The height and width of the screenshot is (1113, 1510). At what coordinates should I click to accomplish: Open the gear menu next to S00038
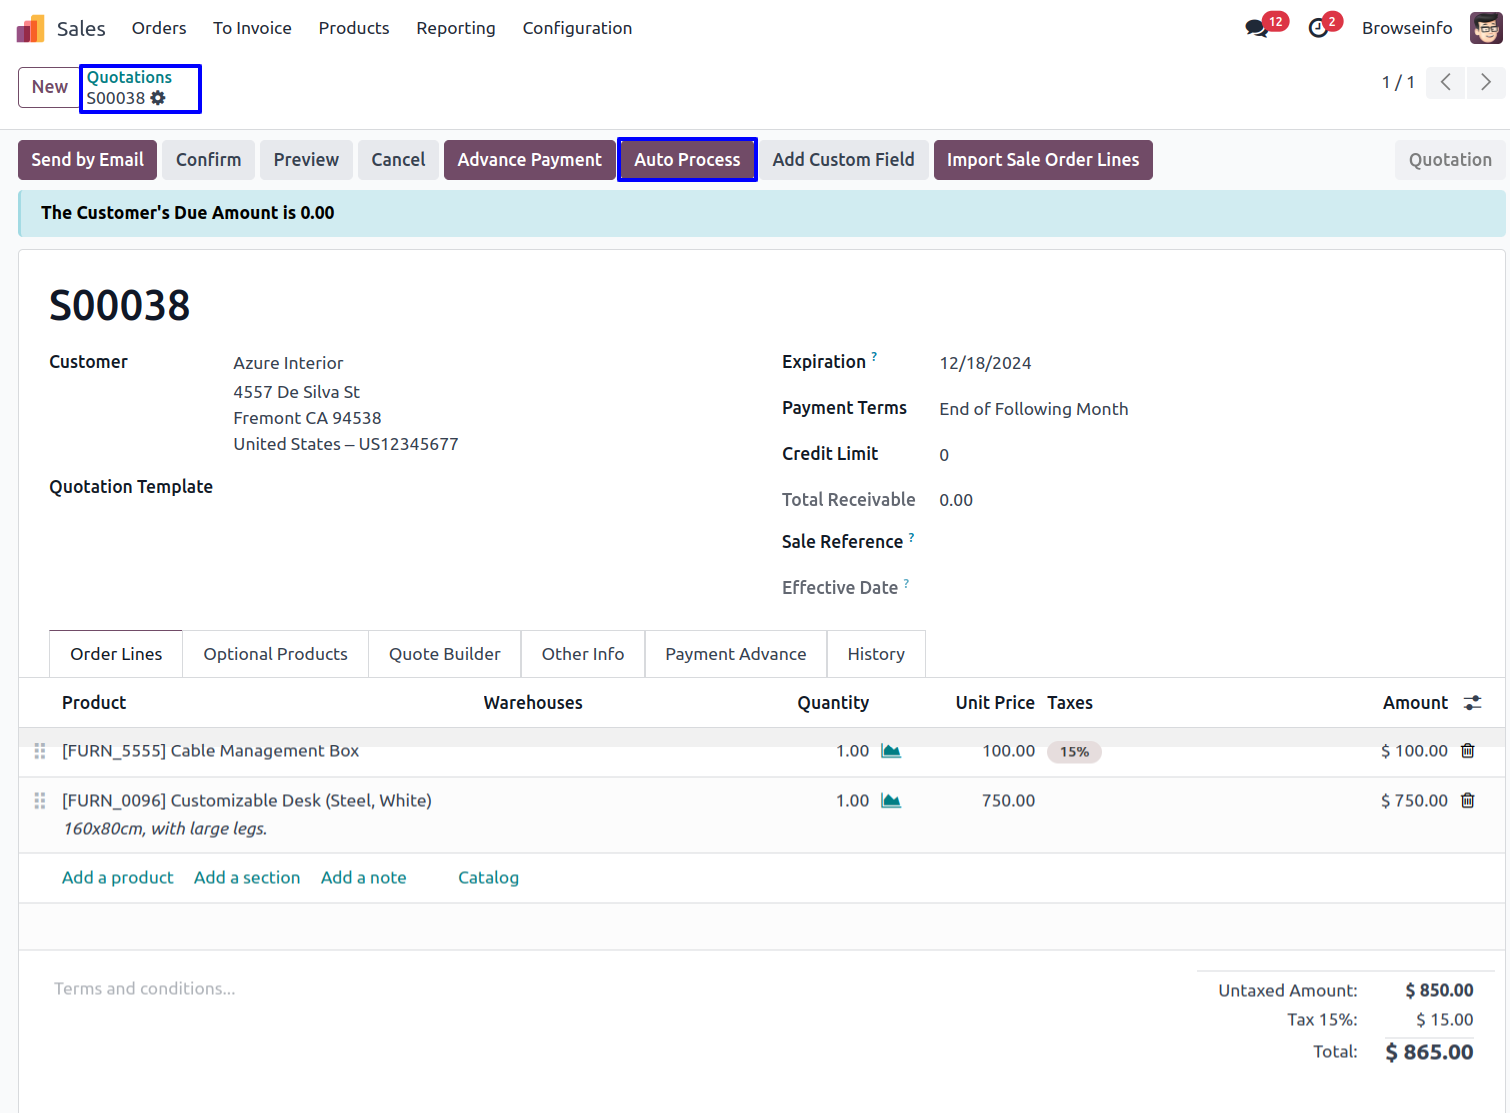pyautogui.click(x=158, y=98)
